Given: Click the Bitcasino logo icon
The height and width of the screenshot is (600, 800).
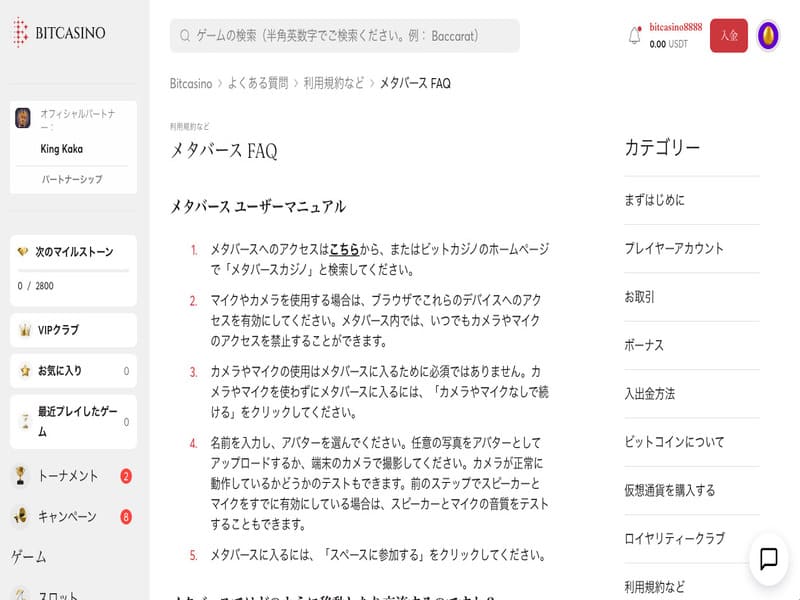Looking at the screenshot, I should pos(21,33).
